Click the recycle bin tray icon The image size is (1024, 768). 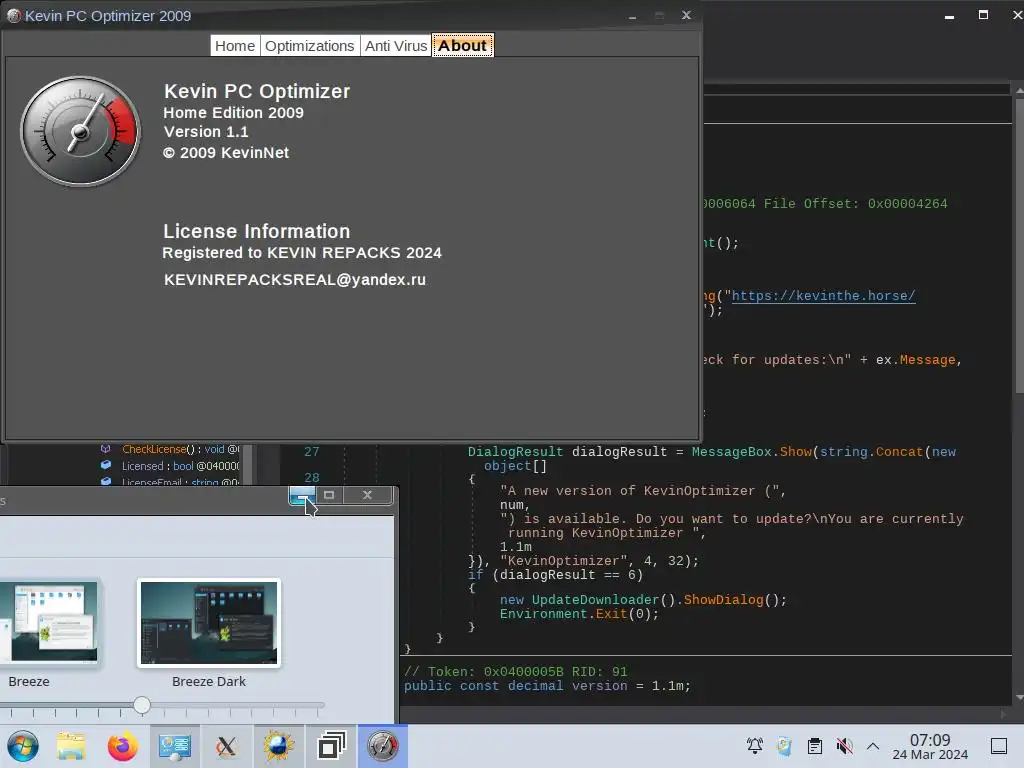pos(784,746)
